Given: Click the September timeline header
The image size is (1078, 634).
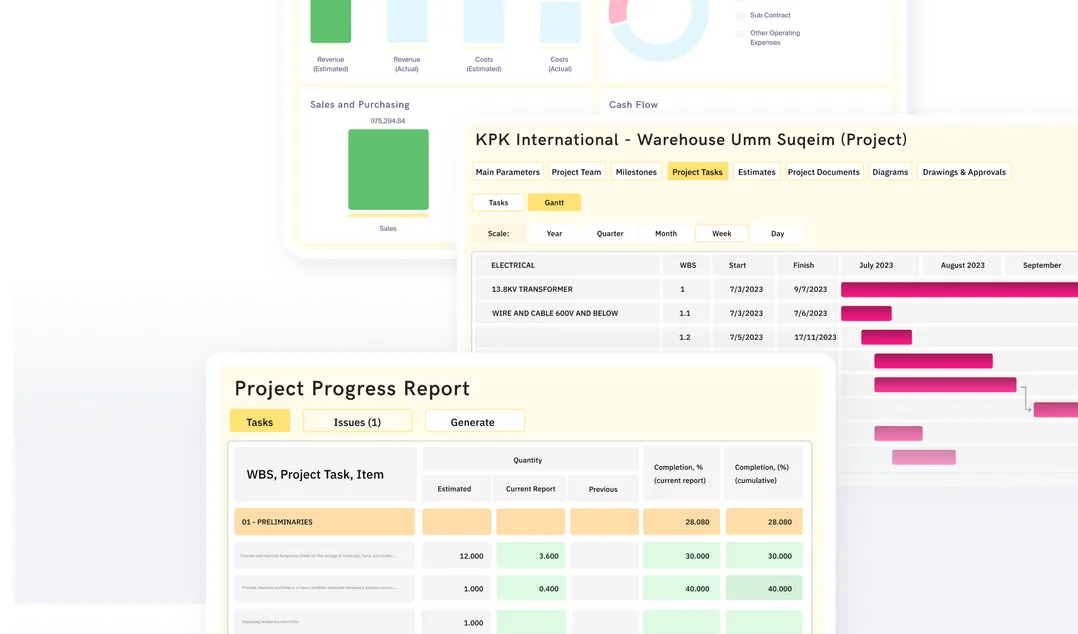Looking at the screenshot, I should (x=1042, y=265).
